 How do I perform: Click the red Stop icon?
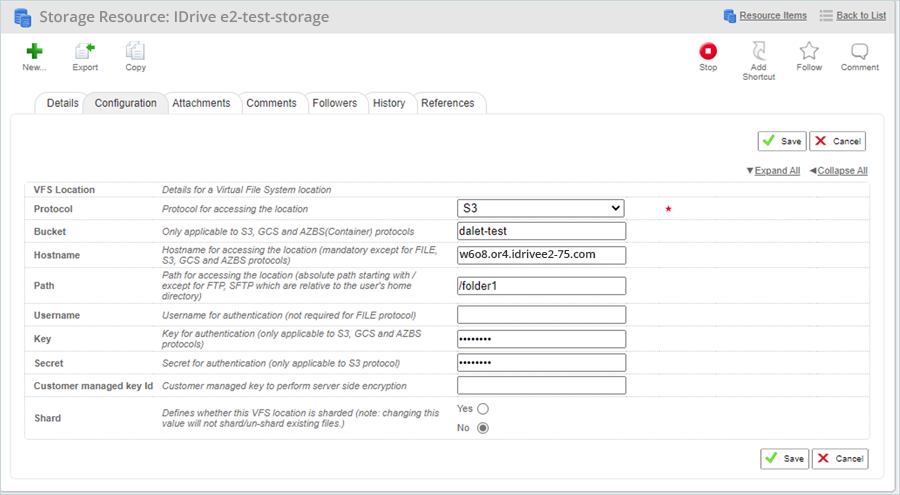click(708, 51)
